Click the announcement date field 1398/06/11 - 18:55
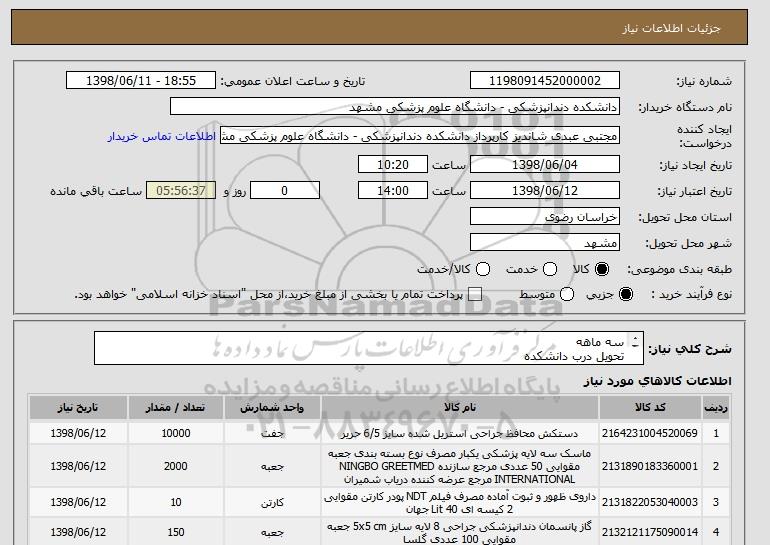This screenshot has height=545, width=770. click(141, 81)
